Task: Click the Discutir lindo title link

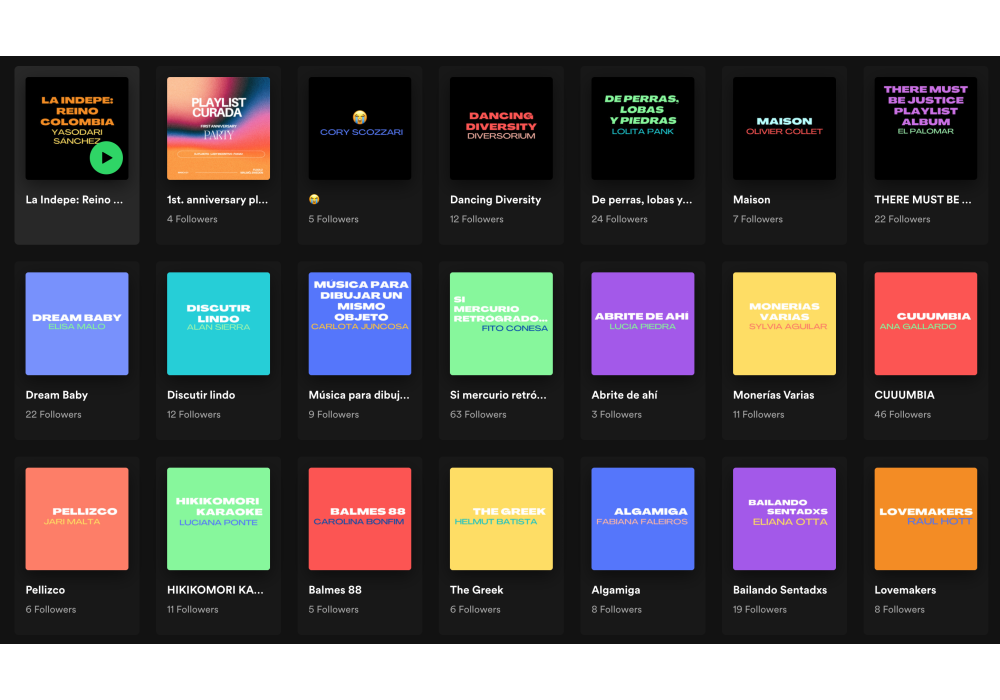Action: tap(203, 395)
